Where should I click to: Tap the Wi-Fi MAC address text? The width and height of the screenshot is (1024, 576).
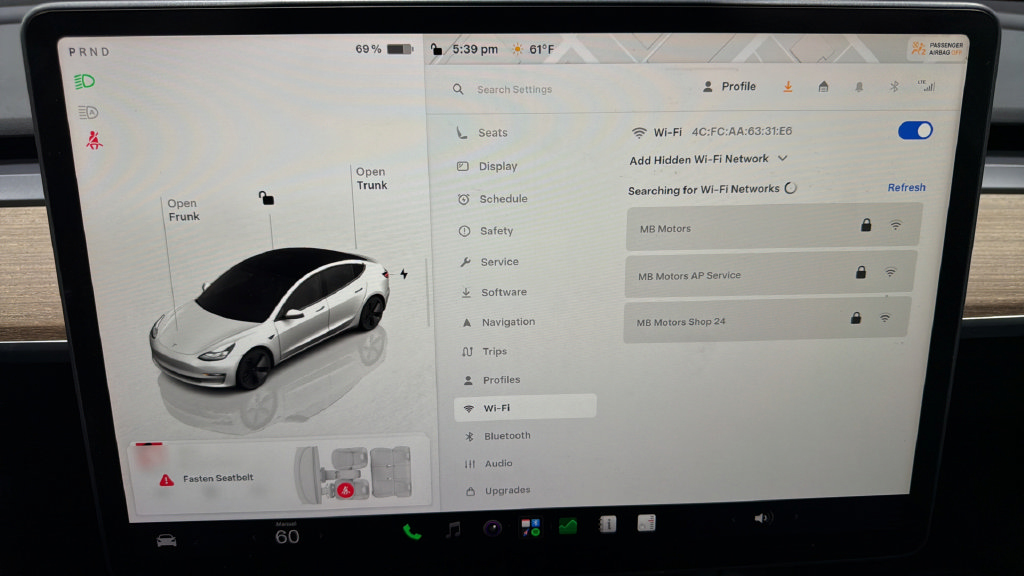coord(741,131)
